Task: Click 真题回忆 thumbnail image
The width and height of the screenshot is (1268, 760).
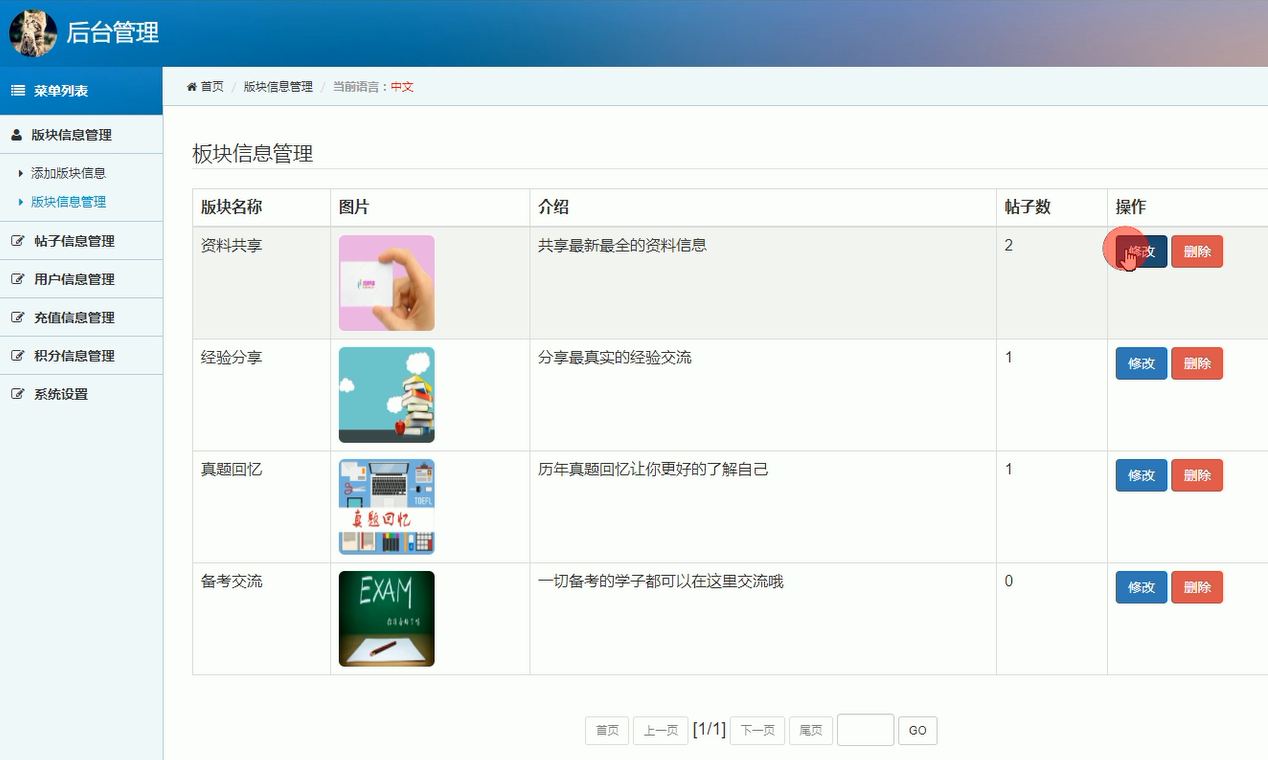Action: click(x=387, y=507)
